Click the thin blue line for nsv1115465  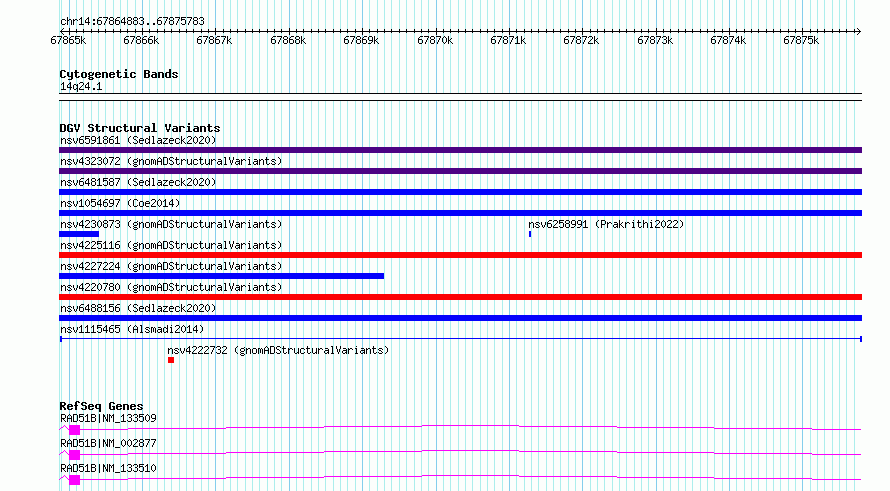[460, 339]
